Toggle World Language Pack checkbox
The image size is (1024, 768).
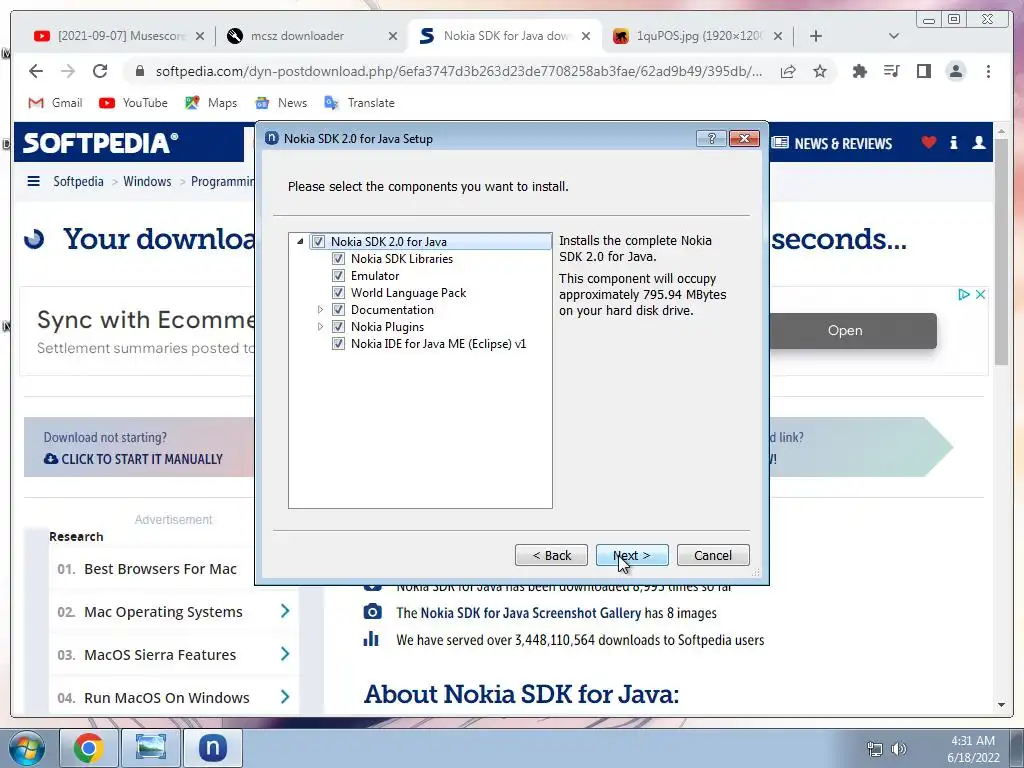coord(338,293)
